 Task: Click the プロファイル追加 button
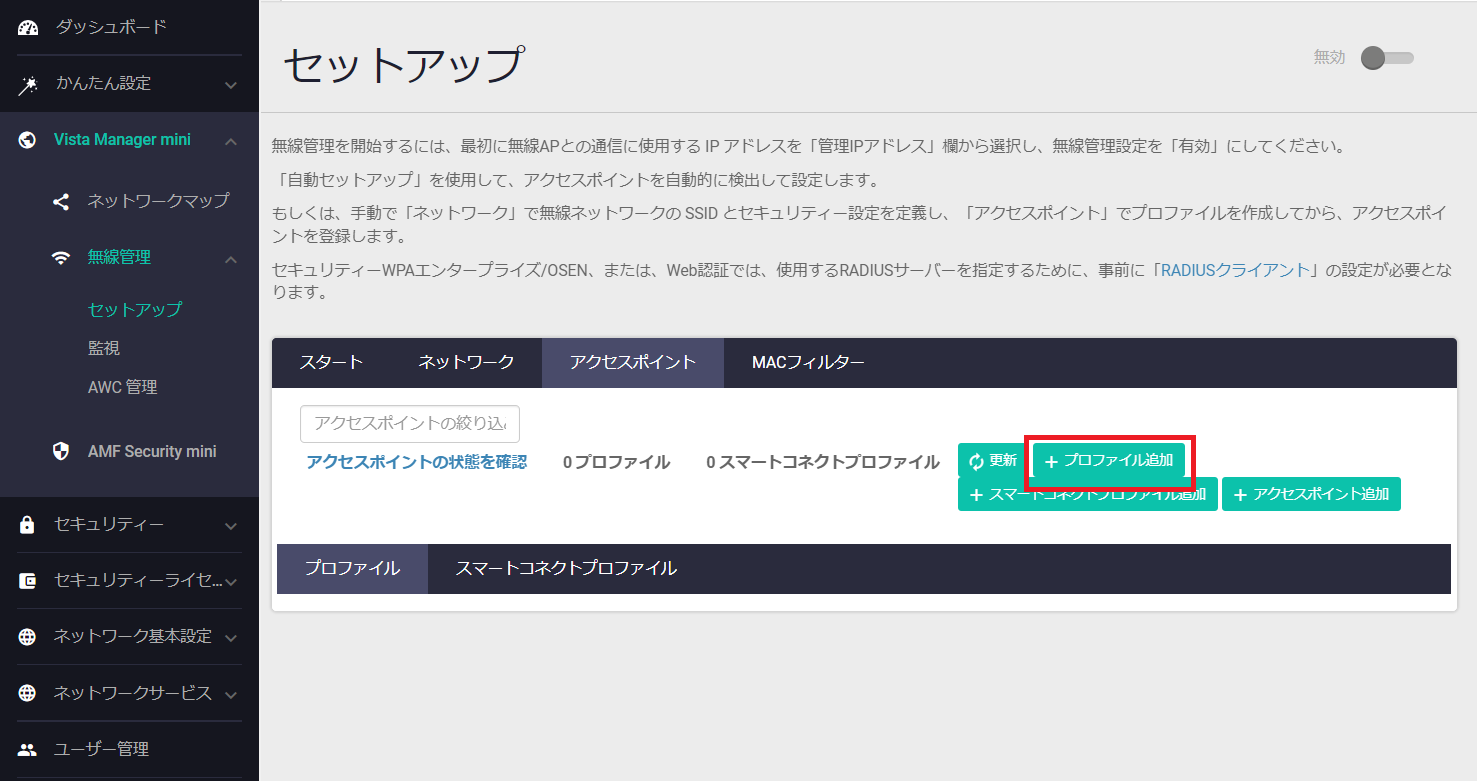pyautogui.click(x=1109, y=461)
